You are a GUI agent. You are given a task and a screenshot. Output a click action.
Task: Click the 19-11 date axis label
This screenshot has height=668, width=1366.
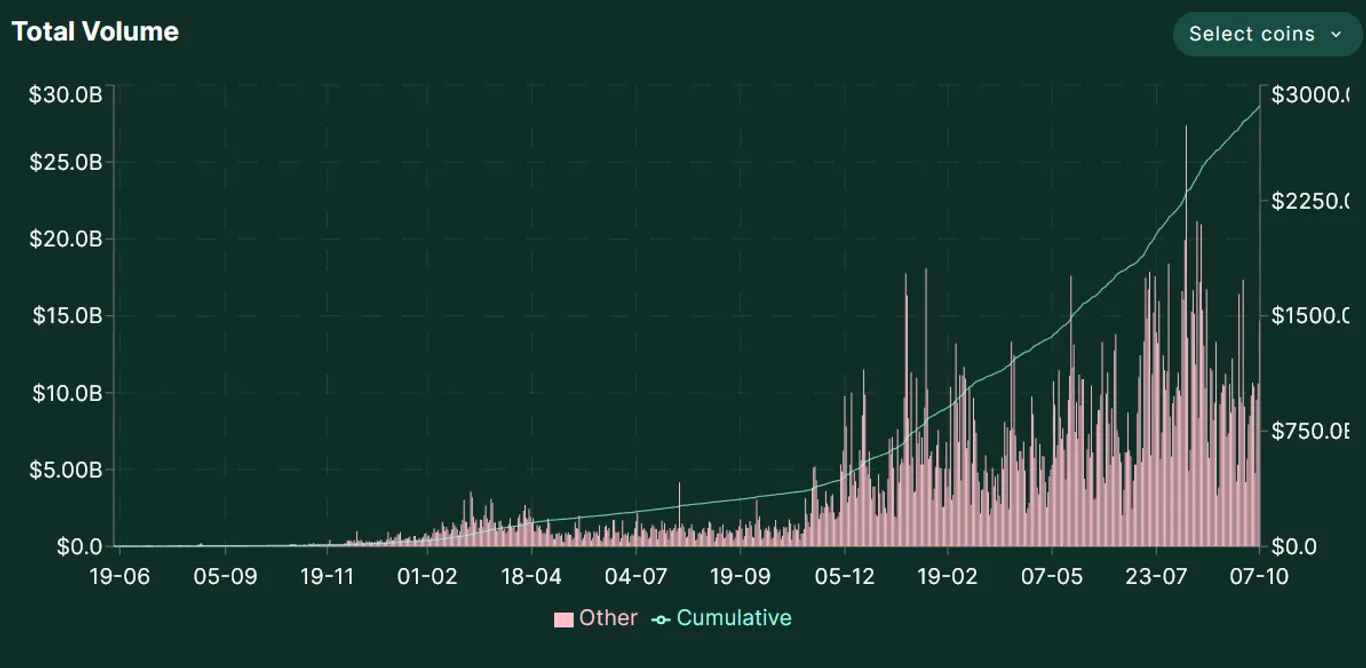point(328,577)
